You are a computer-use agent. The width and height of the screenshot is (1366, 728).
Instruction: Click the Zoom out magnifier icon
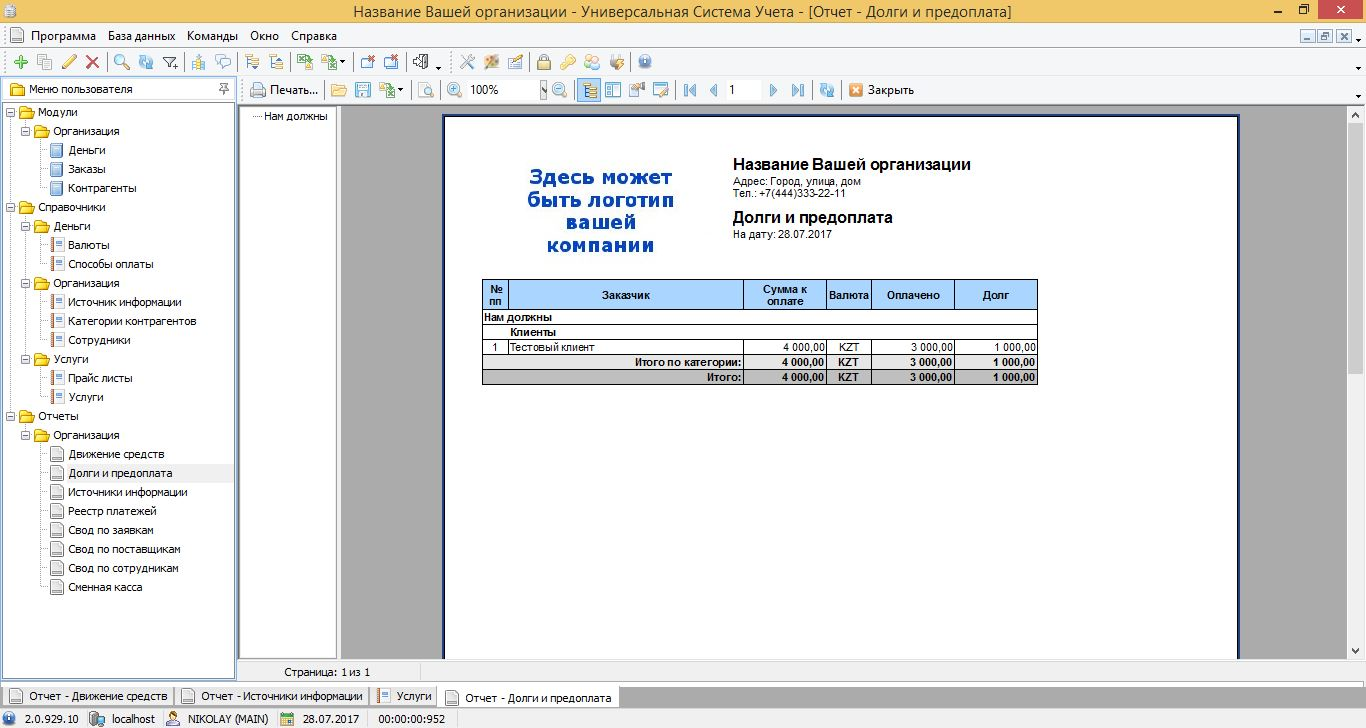tap(560, 90)
